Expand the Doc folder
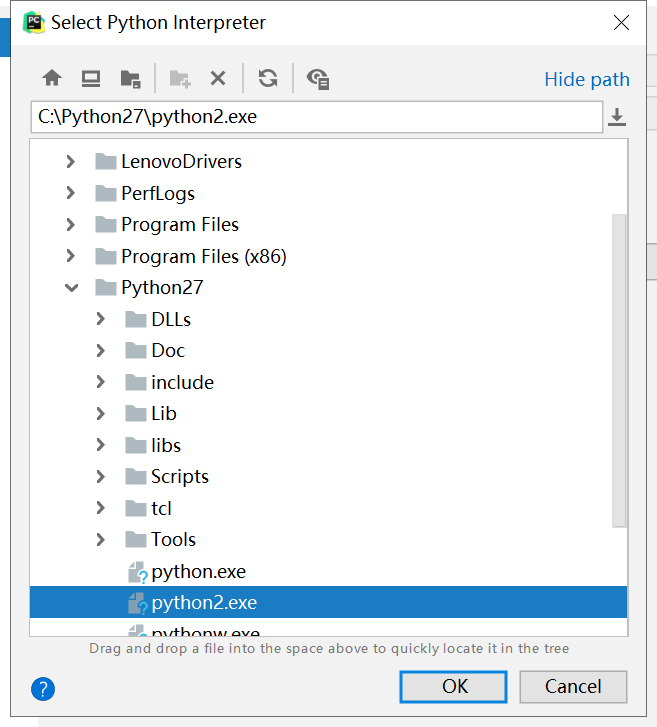 (x=101, y=351)
